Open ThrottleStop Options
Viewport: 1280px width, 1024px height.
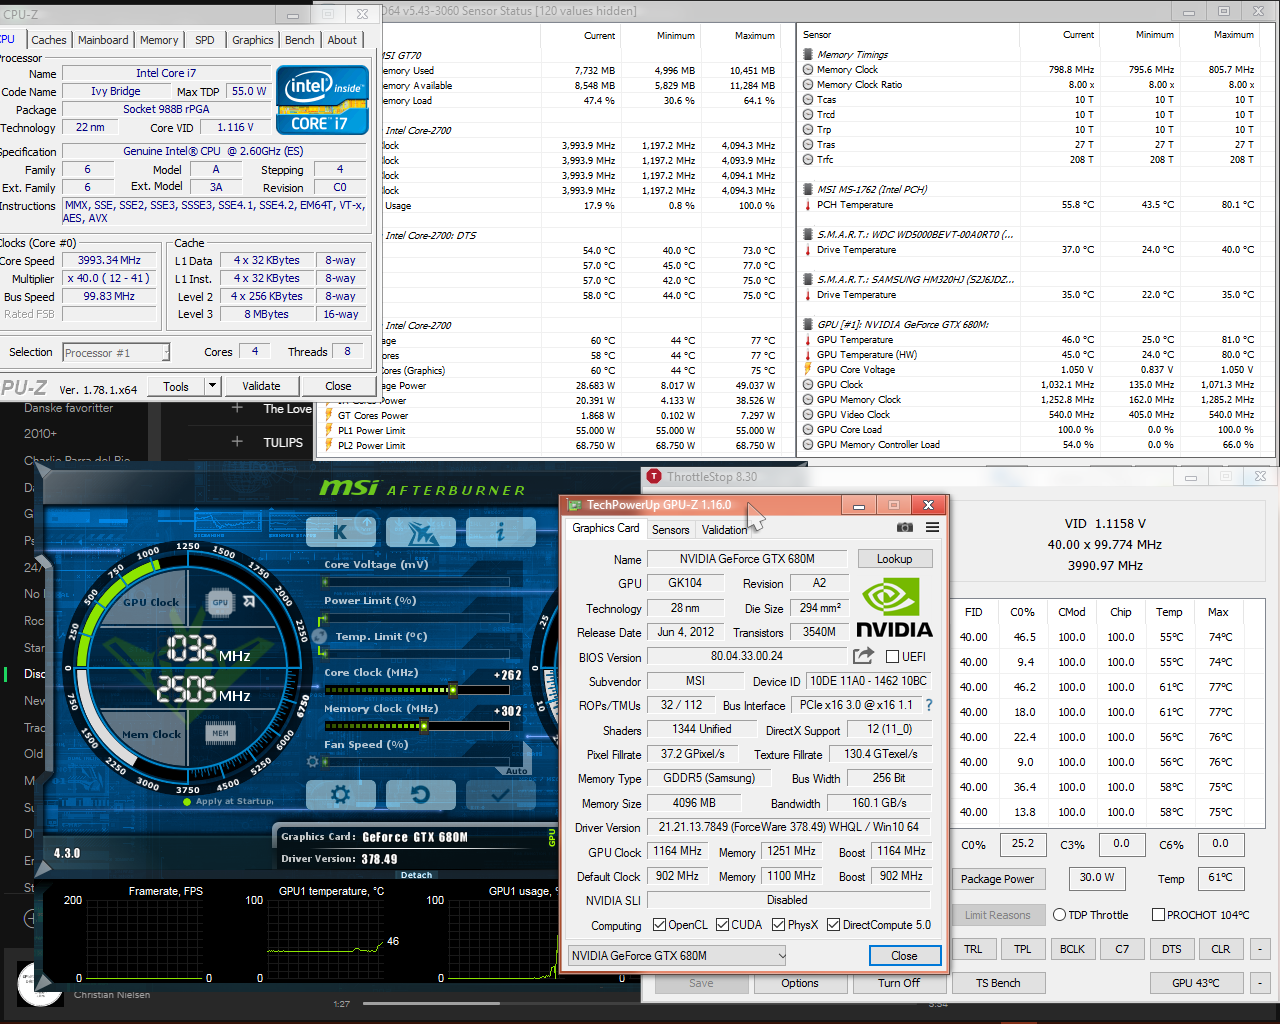tap(800, 983)
